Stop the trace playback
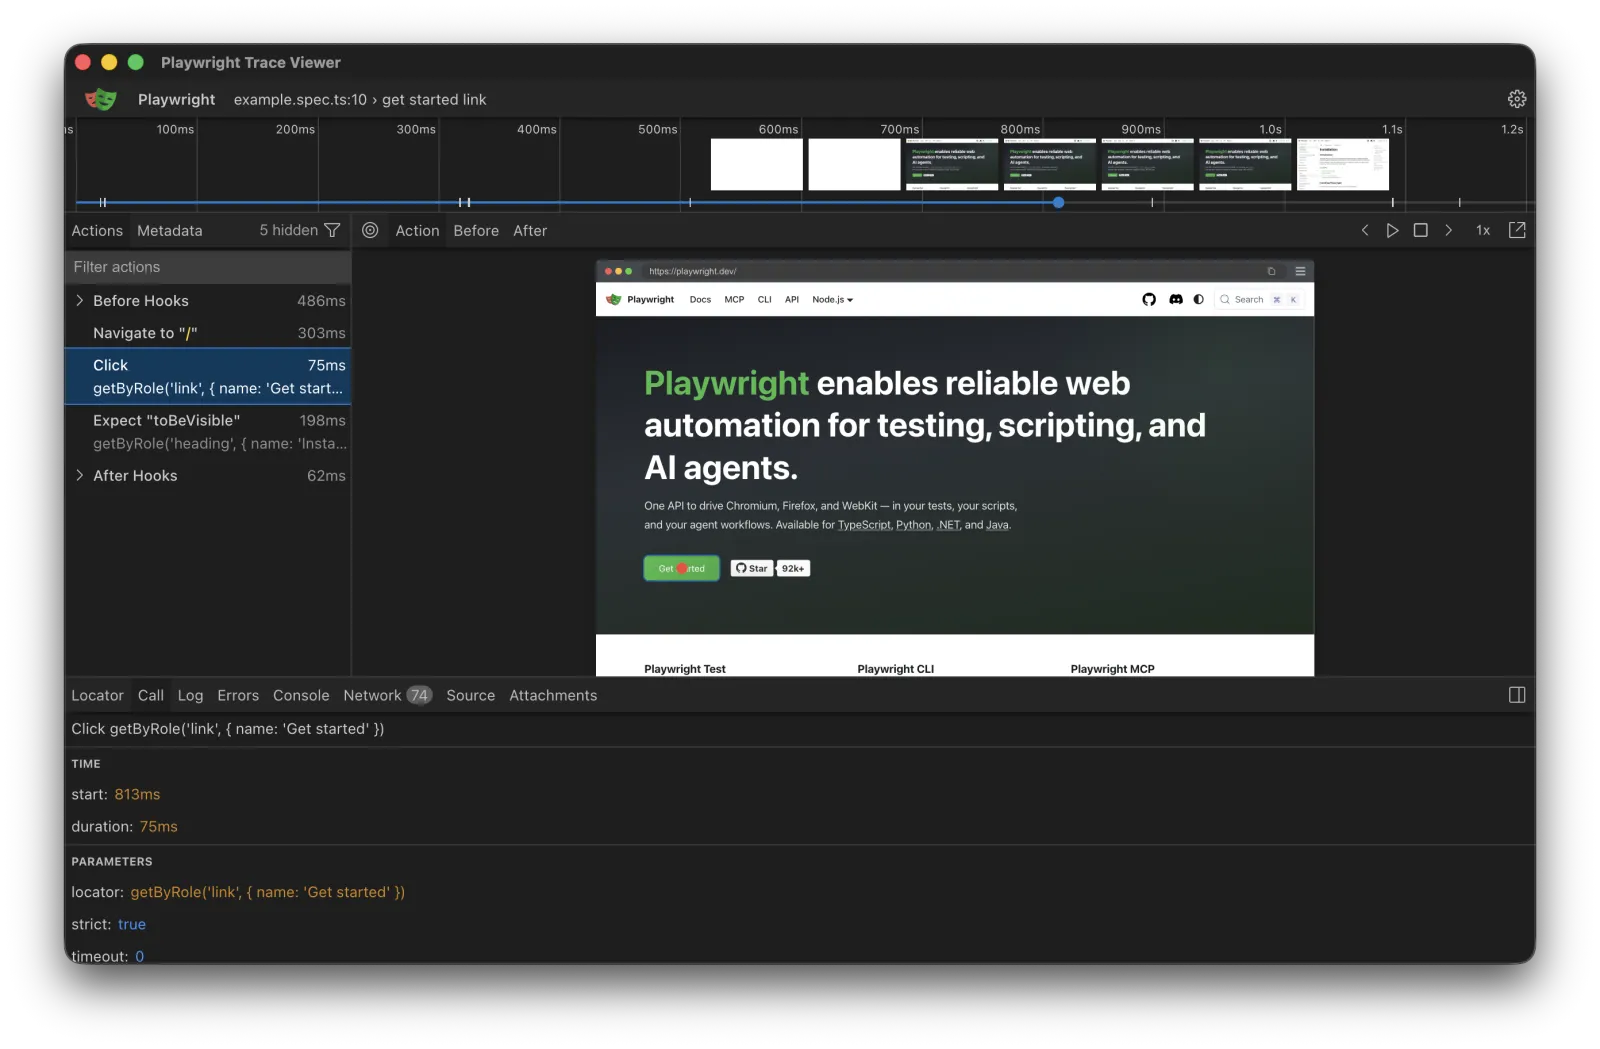 pos(1420,230)
